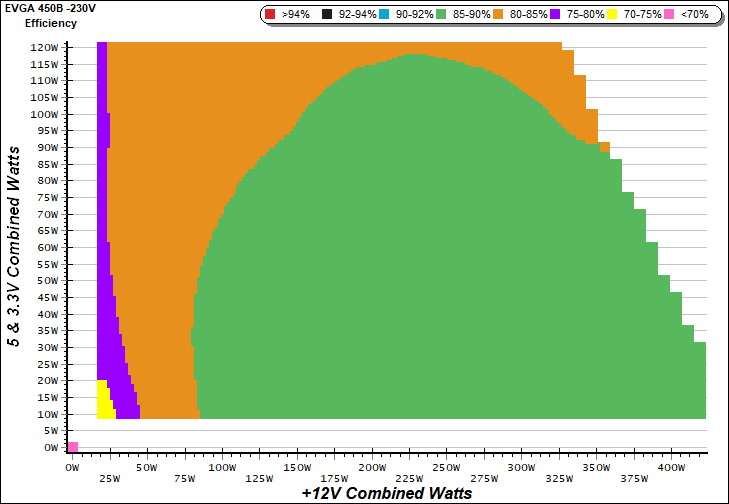Viewport: 729px width, 504px height.
Task: Click the red >94% legend swatch
Action: (x=270, y=15)
